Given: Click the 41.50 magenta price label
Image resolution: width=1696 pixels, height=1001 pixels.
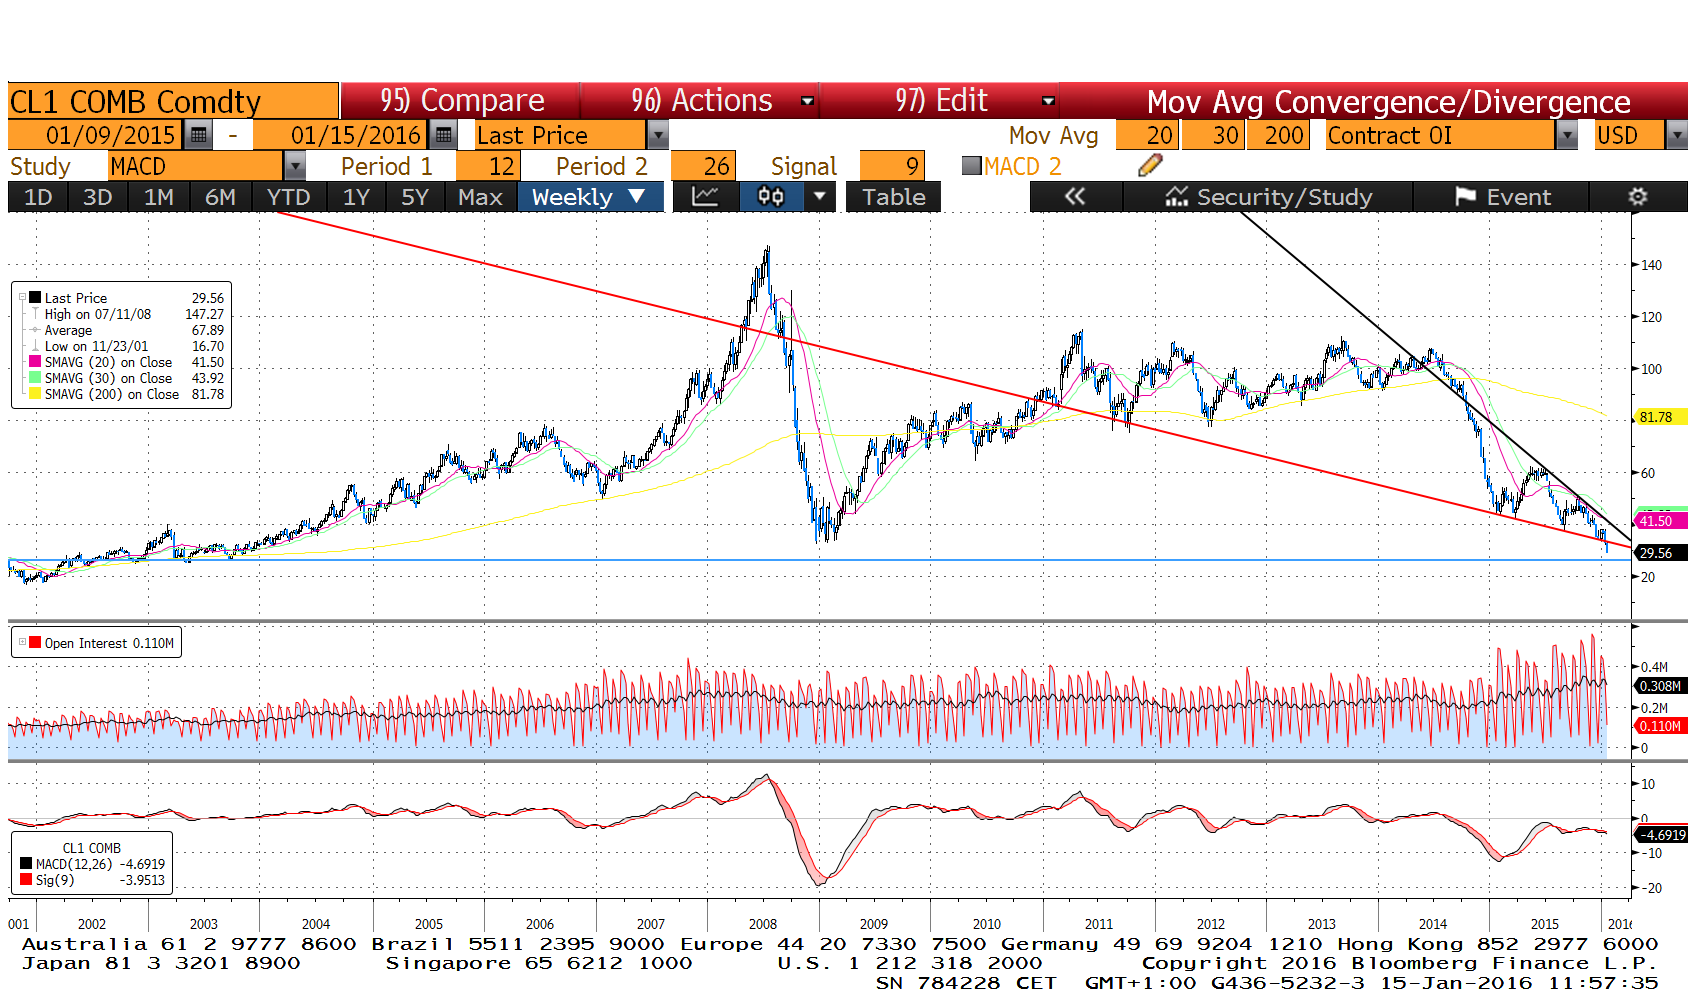Looking at the screenshot, I should [x=1660, y=520].
